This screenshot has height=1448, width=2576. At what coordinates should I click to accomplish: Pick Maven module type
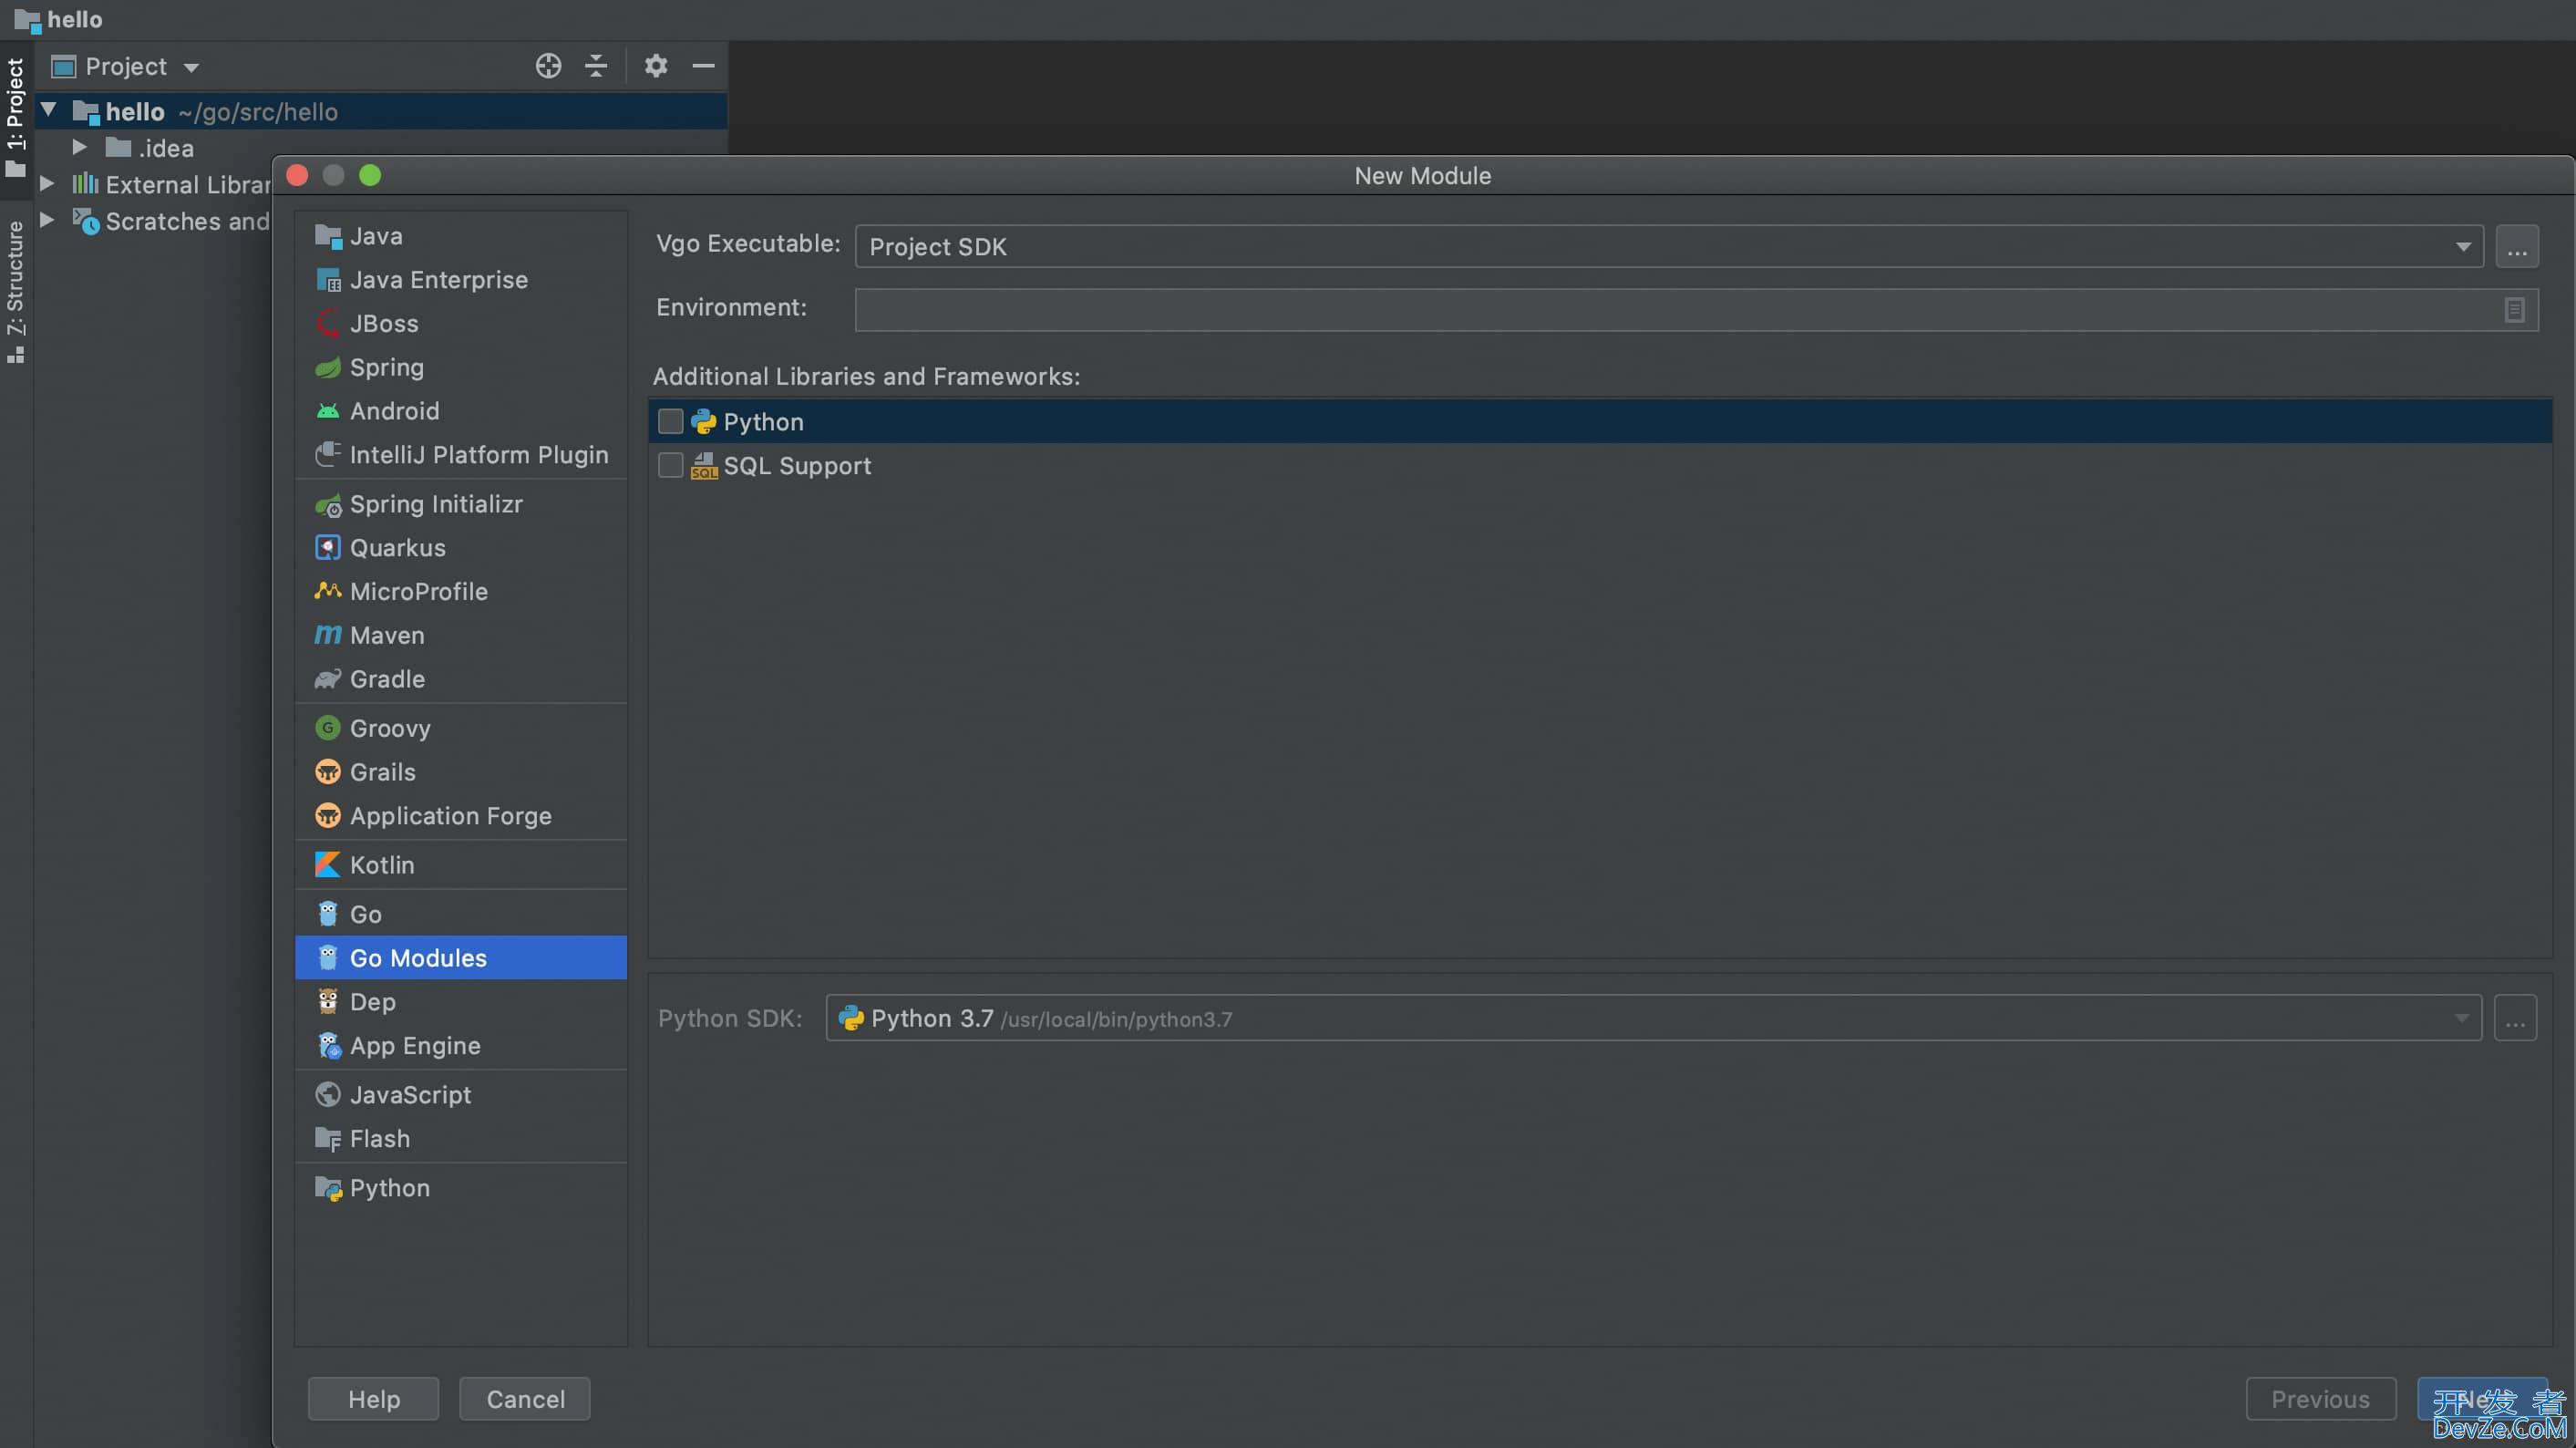pyautogui.click(x=461, y=636)
